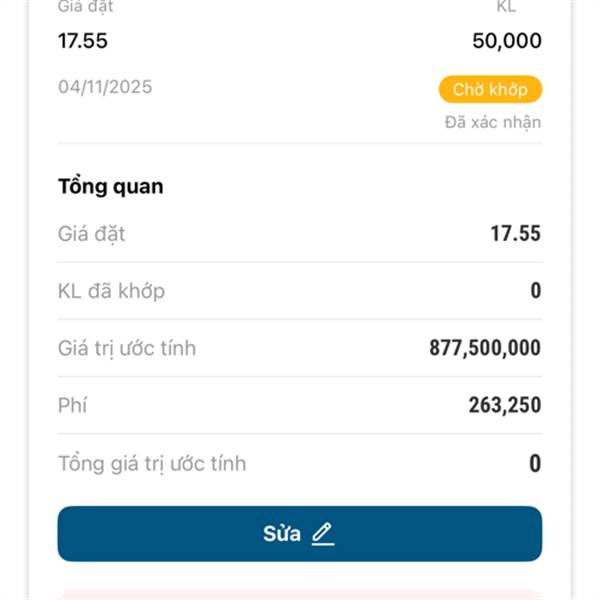Click the Giá trị ước tính label
The image size is (600, 600).
pyautogui.click(x=127, y=348)
